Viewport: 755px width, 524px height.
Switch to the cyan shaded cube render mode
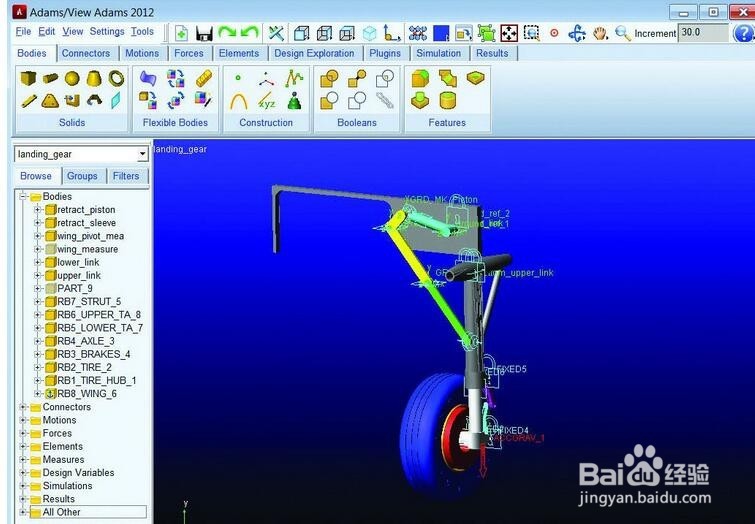point(369,33)
